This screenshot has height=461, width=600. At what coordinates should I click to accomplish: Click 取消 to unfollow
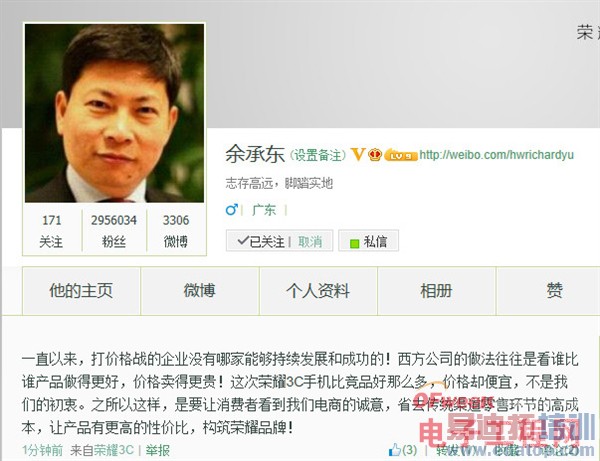(310, 241)
